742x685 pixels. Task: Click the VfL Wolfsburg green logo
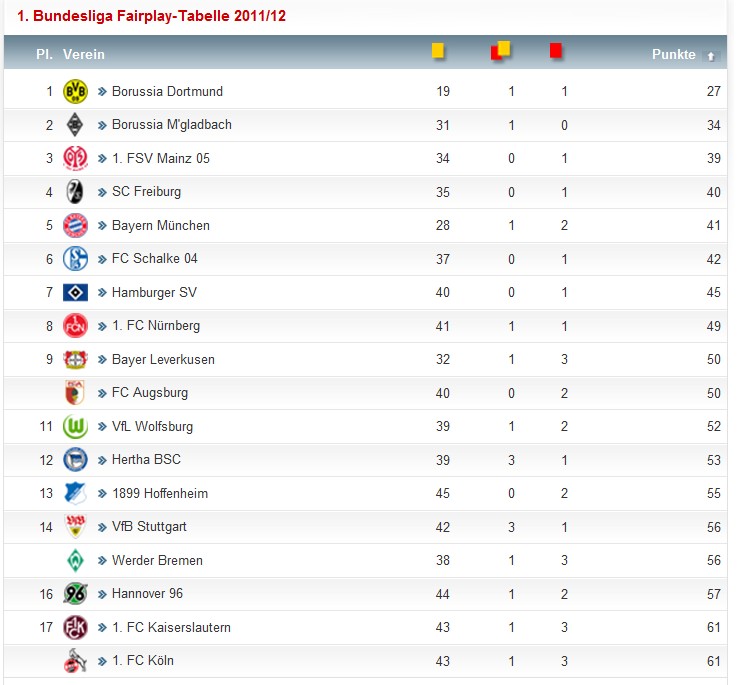[75, 427]
